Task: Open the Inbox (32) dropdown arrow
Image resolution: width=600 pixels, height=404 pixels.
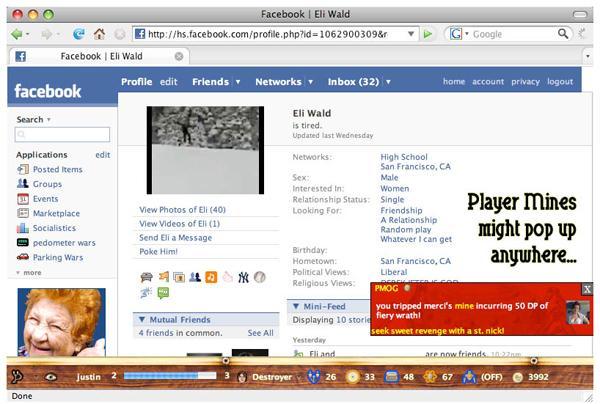Action: coord(388,82)
